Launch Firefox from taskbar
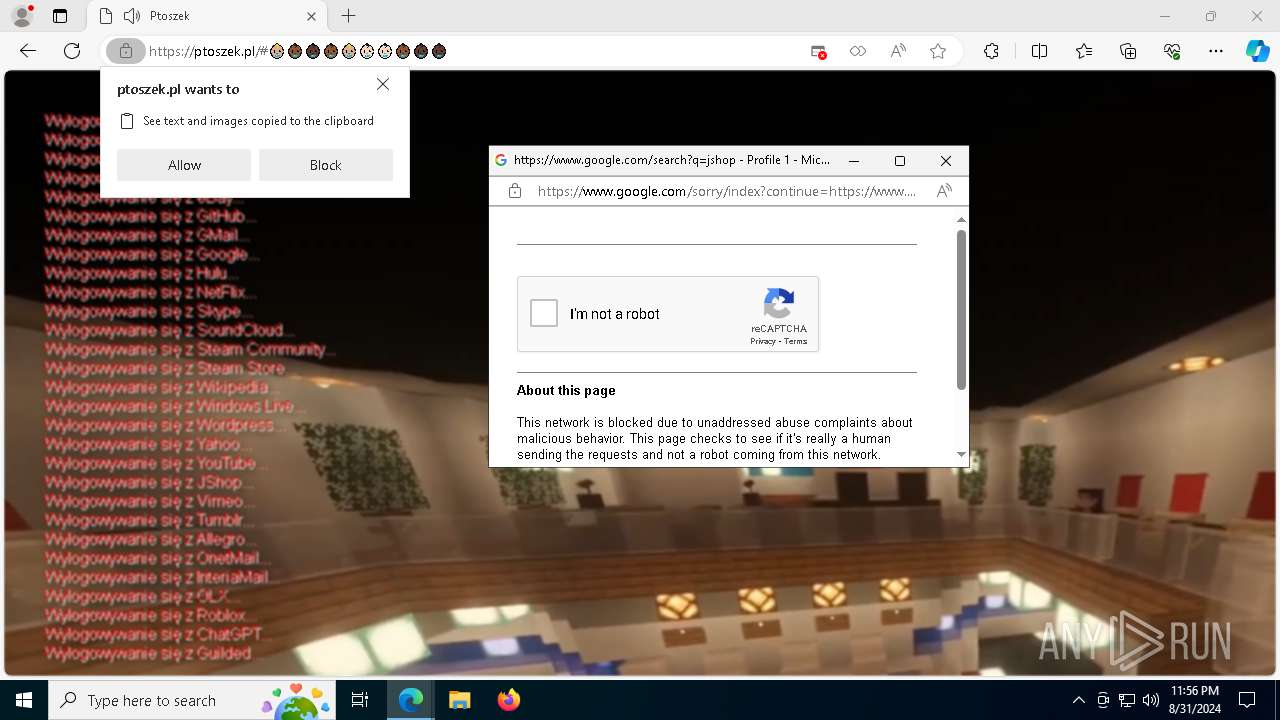 [x=508, y=700]
